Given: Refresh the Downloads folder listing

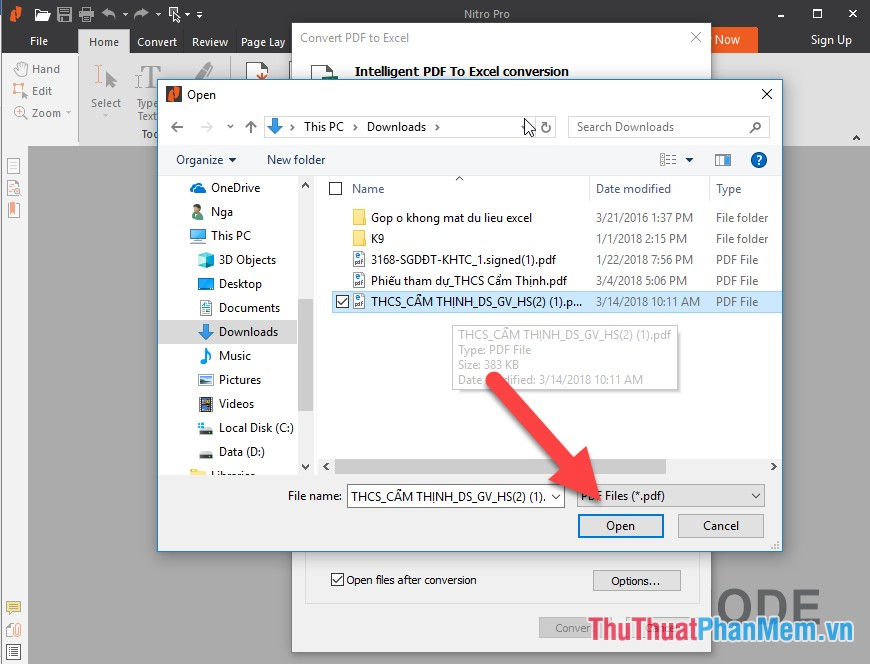Looking at the screenshot, I should [546, 127].
